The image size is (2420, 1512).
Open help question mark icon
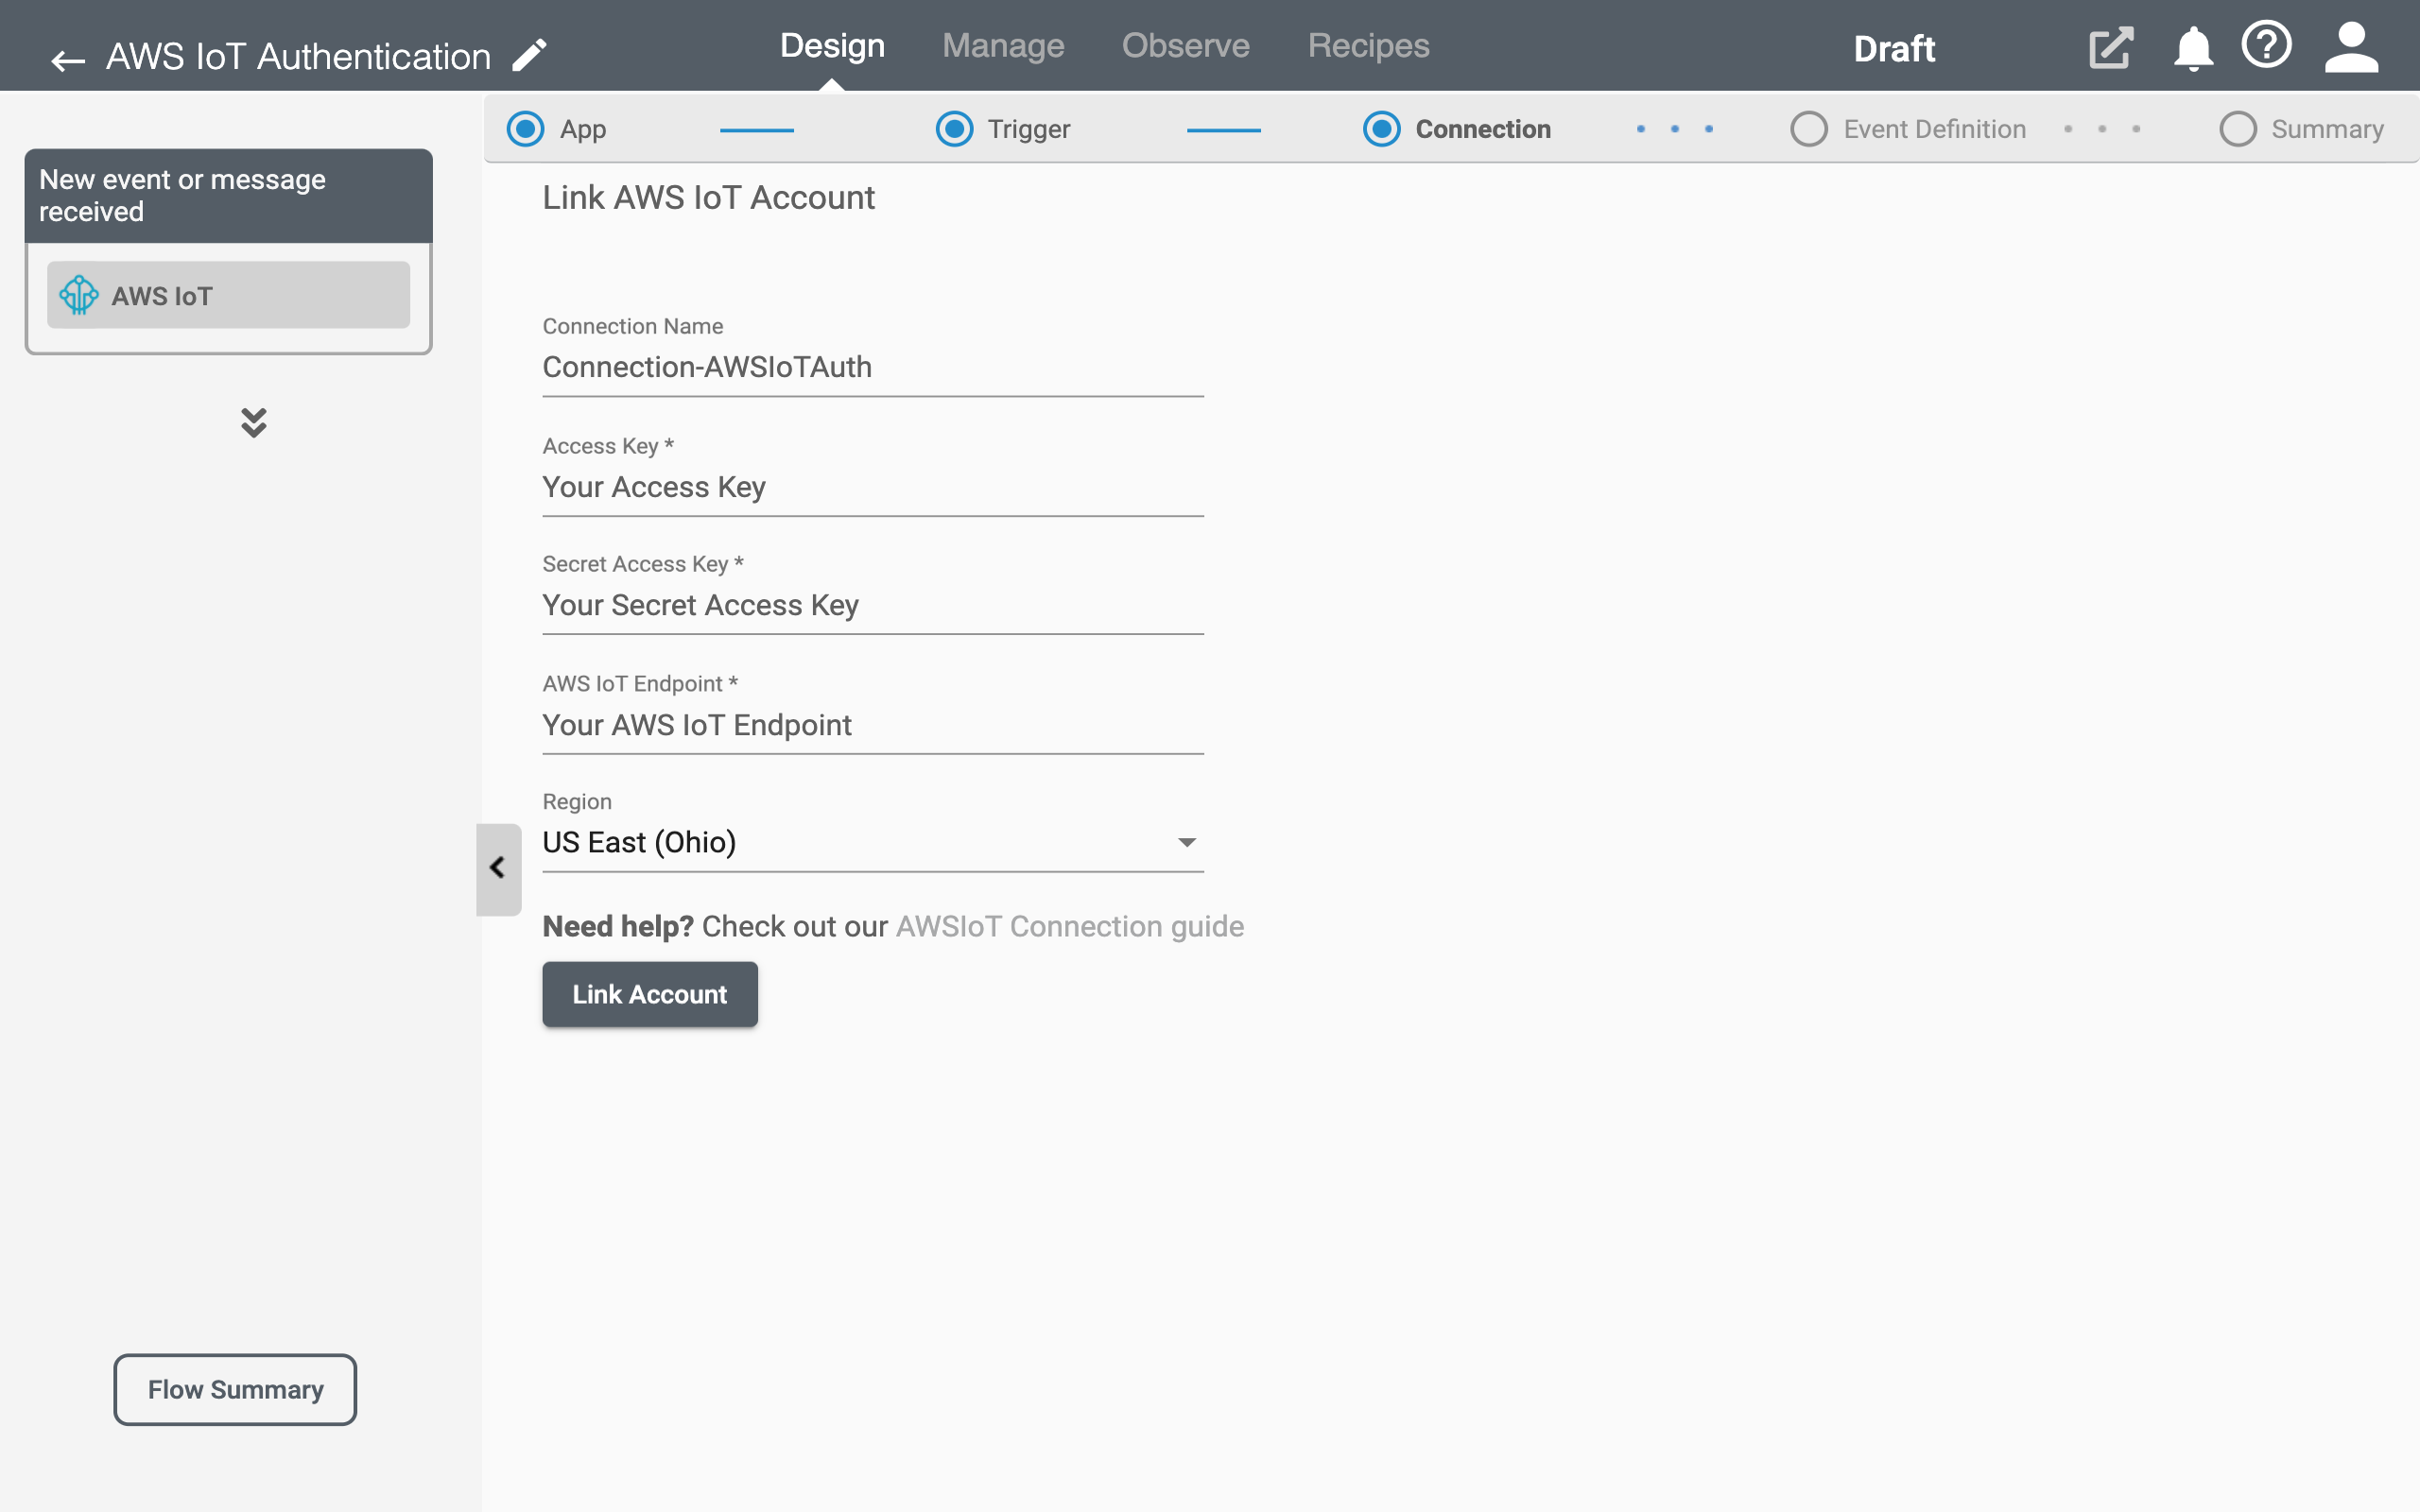tap(2266, 45)
